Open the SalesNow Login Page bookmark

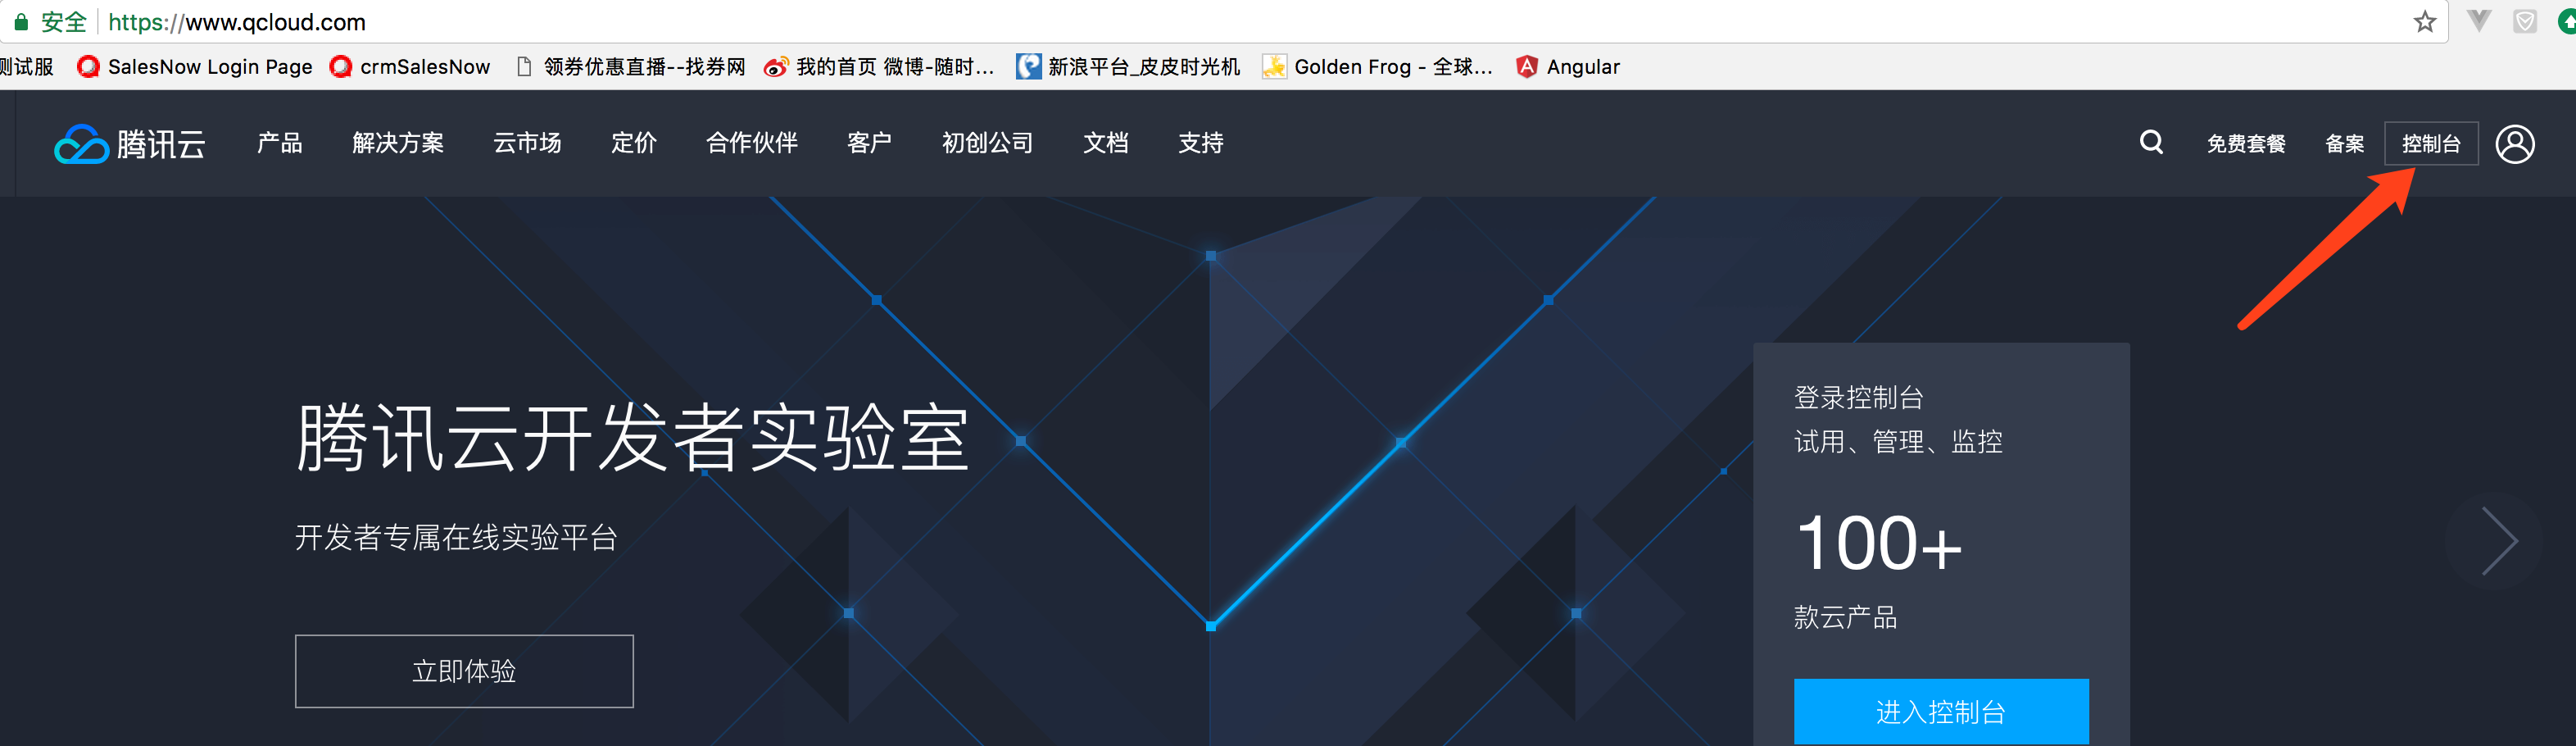(195, 67)
